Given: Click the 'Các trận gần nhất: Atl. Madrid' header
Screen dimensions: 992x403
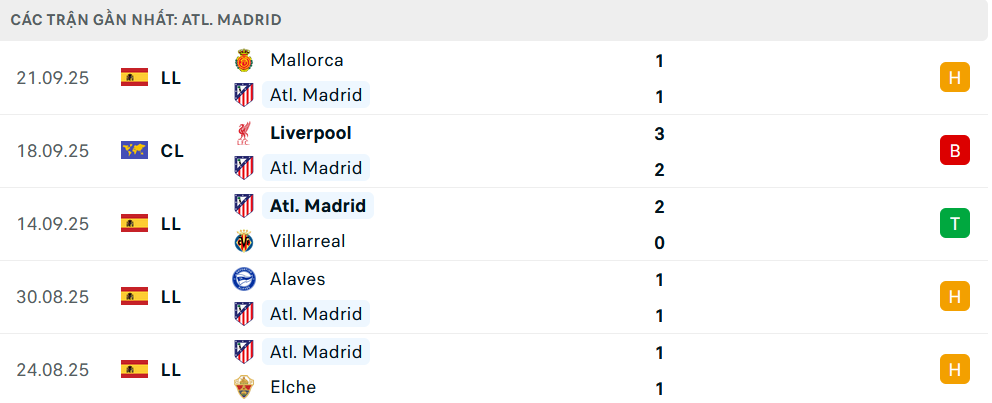Looking at the screenshot, I should coord(146,19).
